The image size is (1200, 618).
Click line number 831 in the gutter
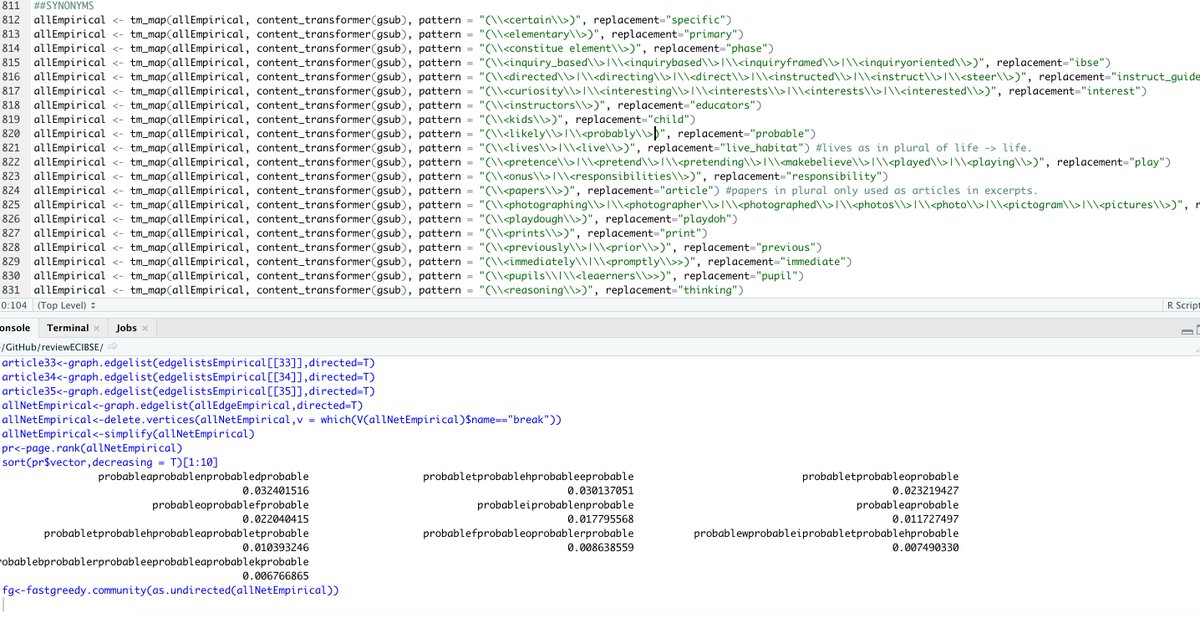click(x=12, y=290)
